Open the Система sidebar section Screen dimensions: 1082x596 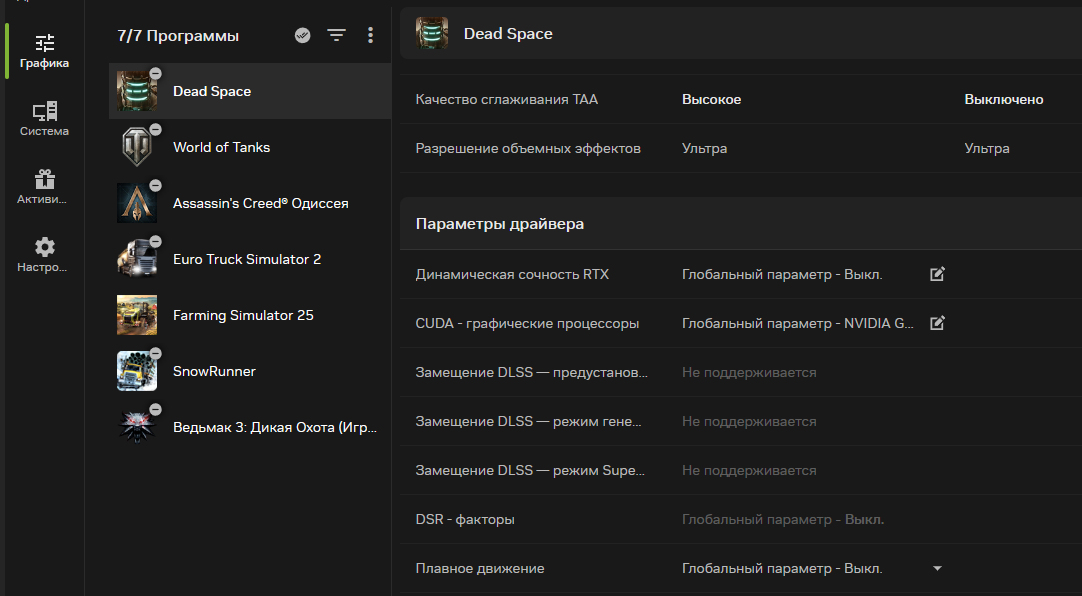pyautogui.click(x=44, y=118)
